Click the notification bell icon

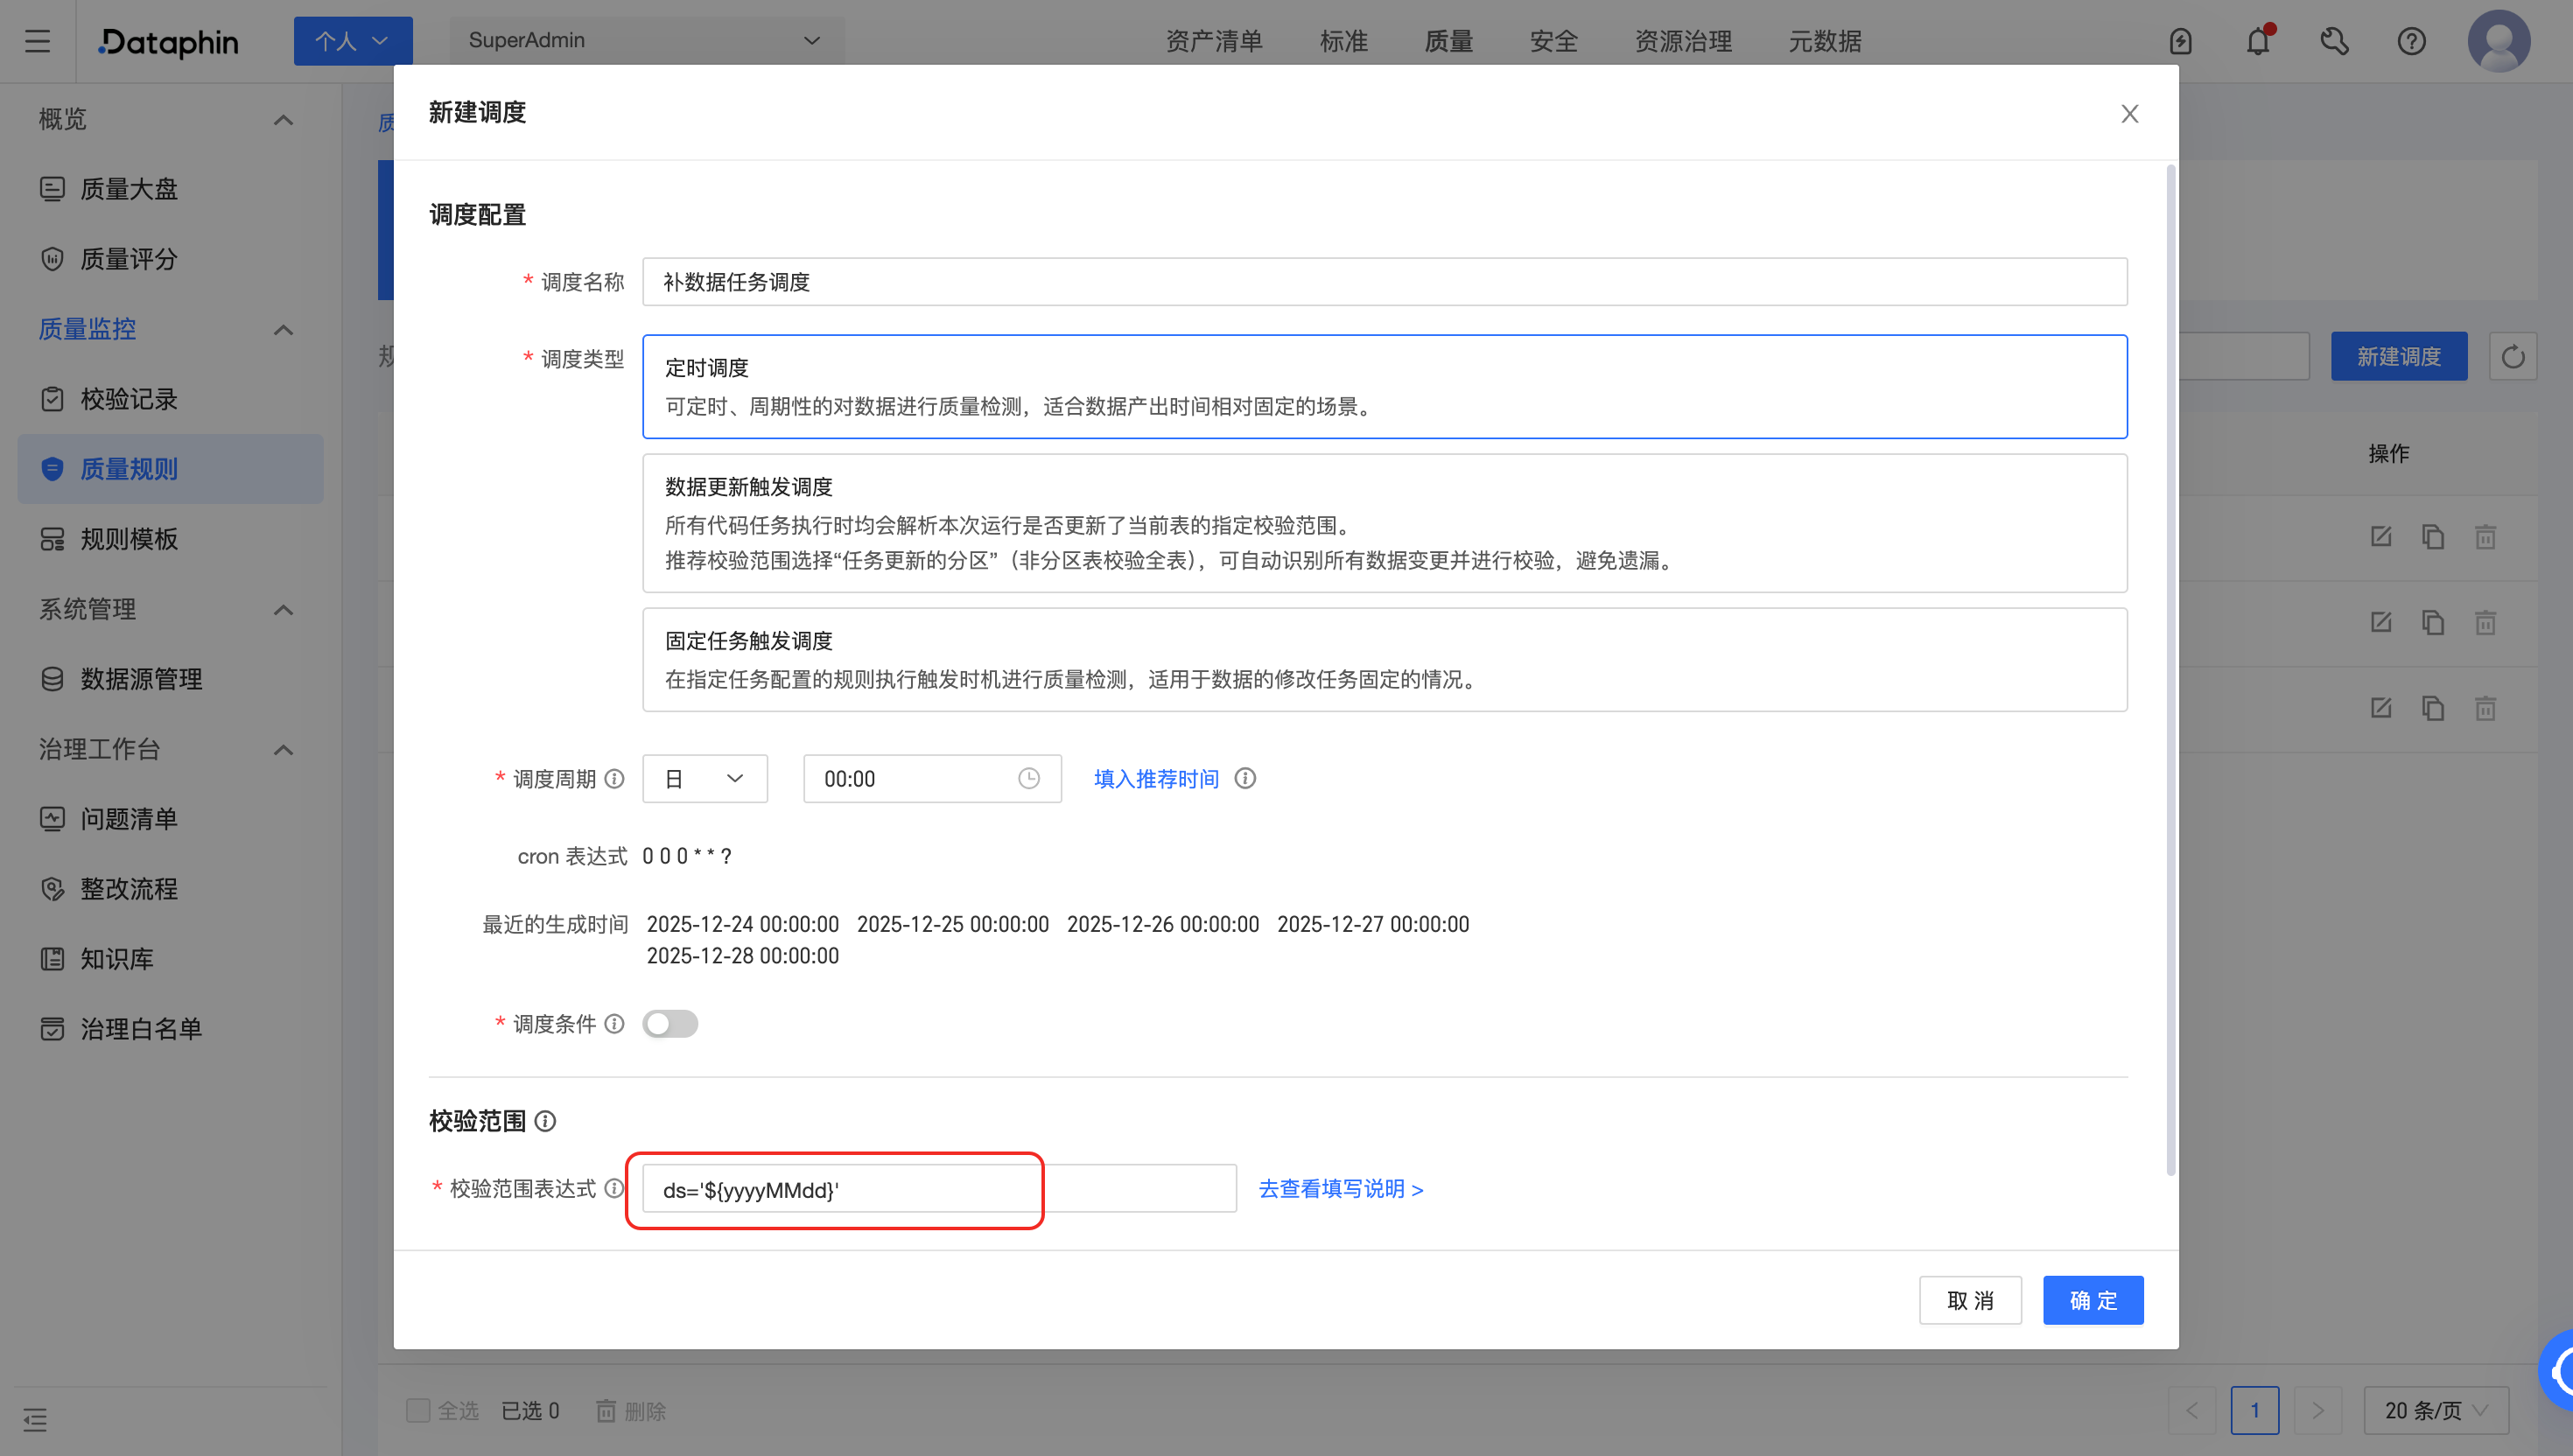pos(2257,42)
